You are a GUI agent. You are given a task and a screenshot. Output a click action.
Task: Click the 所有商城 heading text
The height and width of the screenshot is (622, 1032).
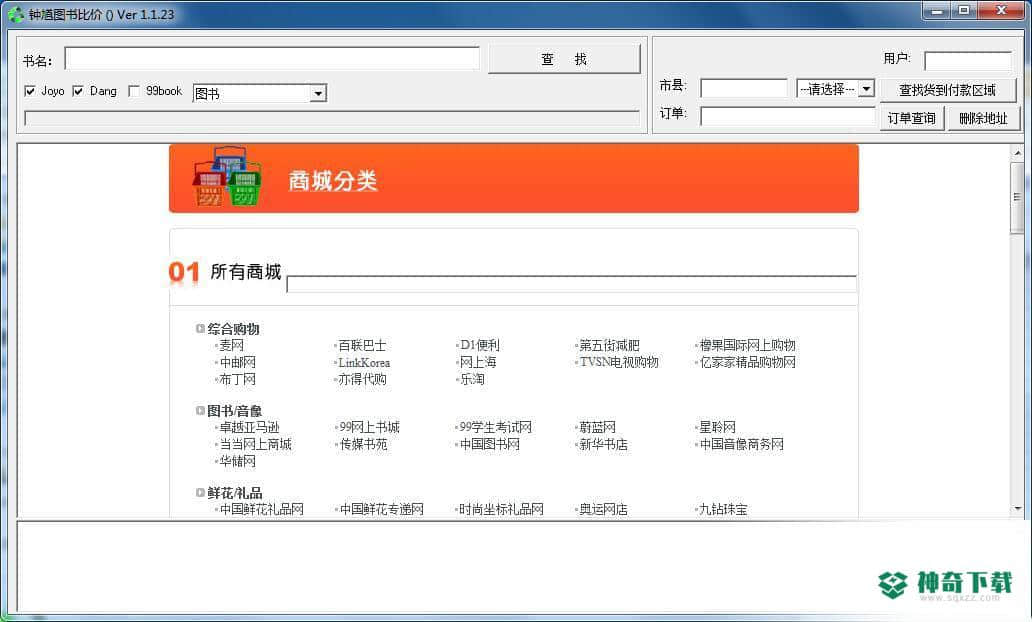245,272
